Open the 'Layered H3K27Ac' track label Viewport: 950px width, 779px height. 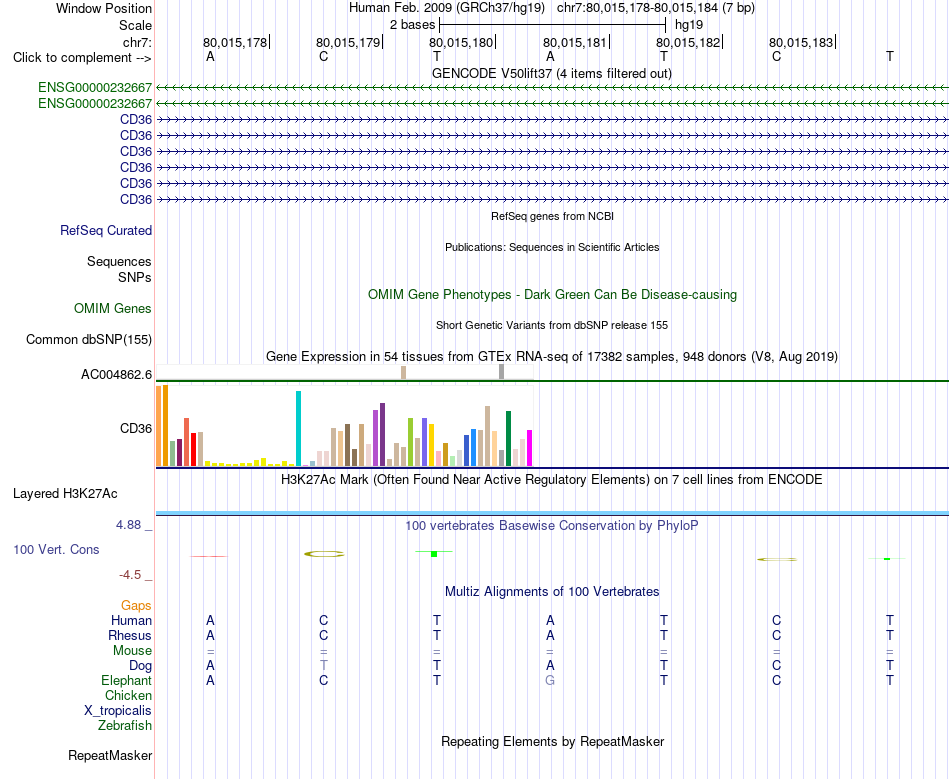pyautogui.click(x=65, y=494)
